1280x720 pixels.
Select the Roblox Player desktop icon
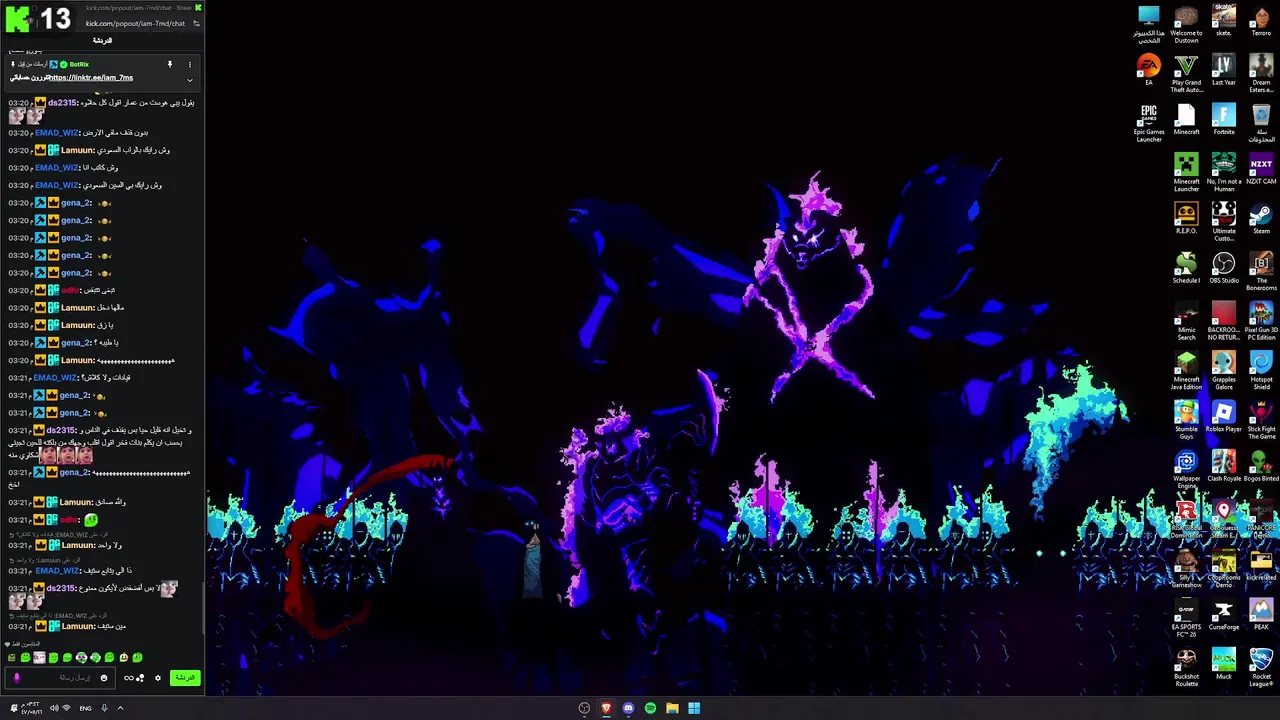coord(1224,416)
